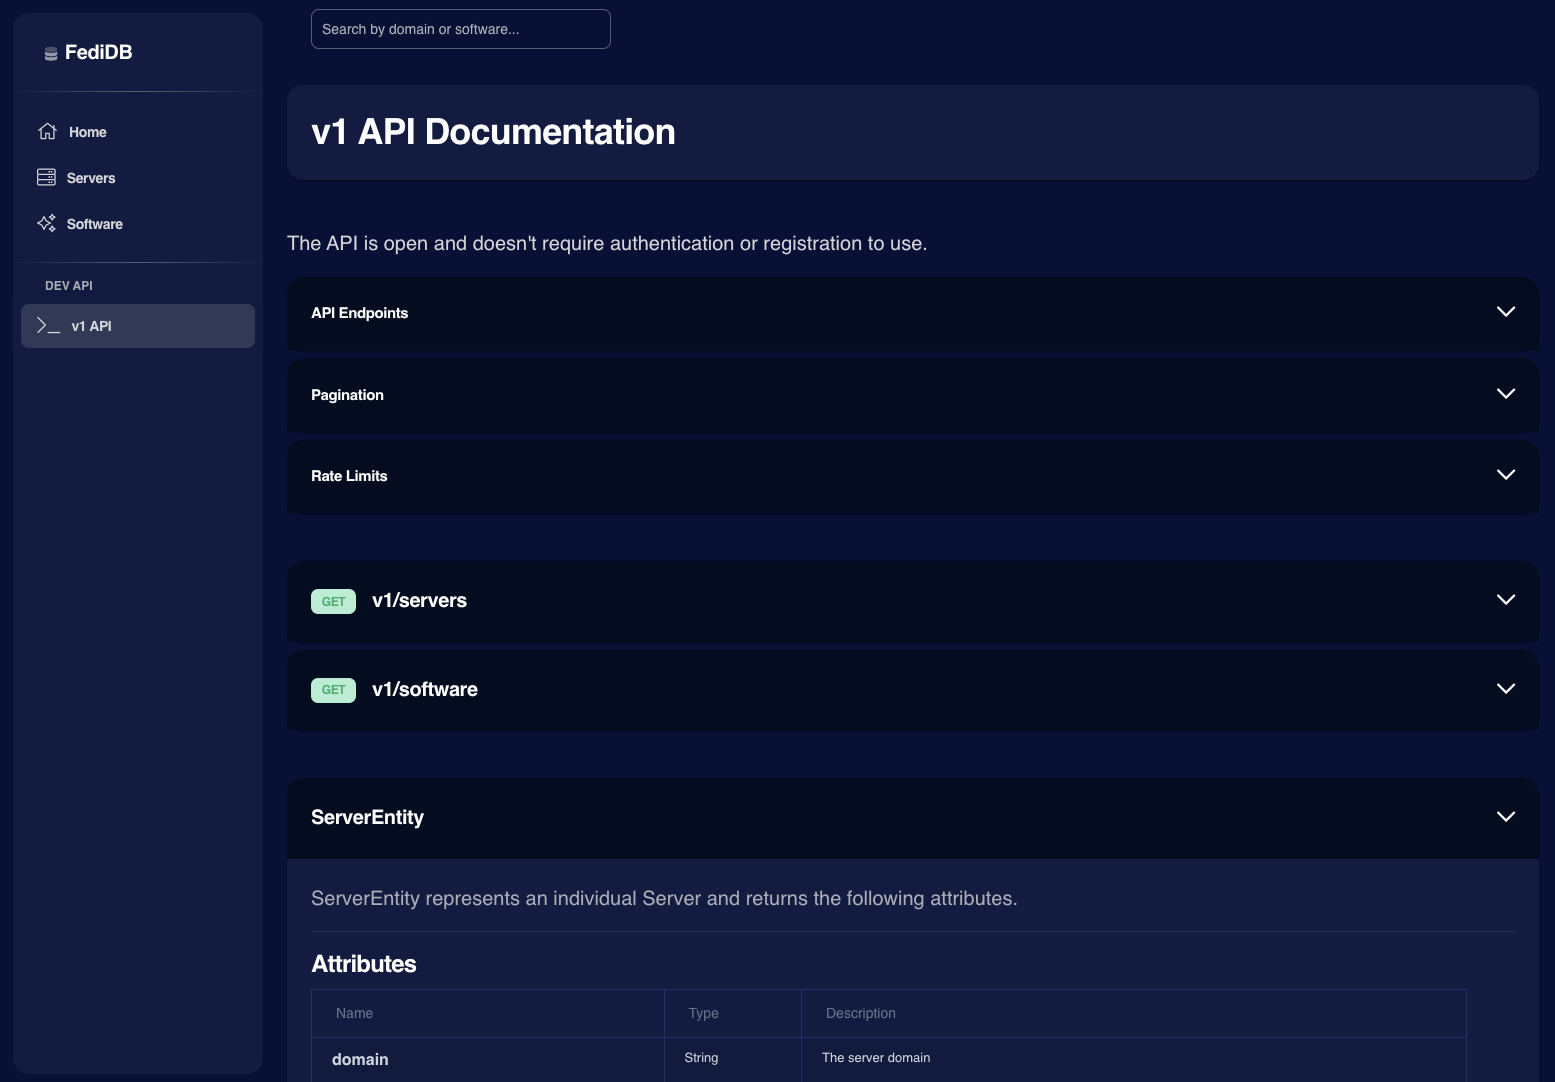Click the Attributes heading
Screen dimensions: 1555x1082
(x=364, y=964)
